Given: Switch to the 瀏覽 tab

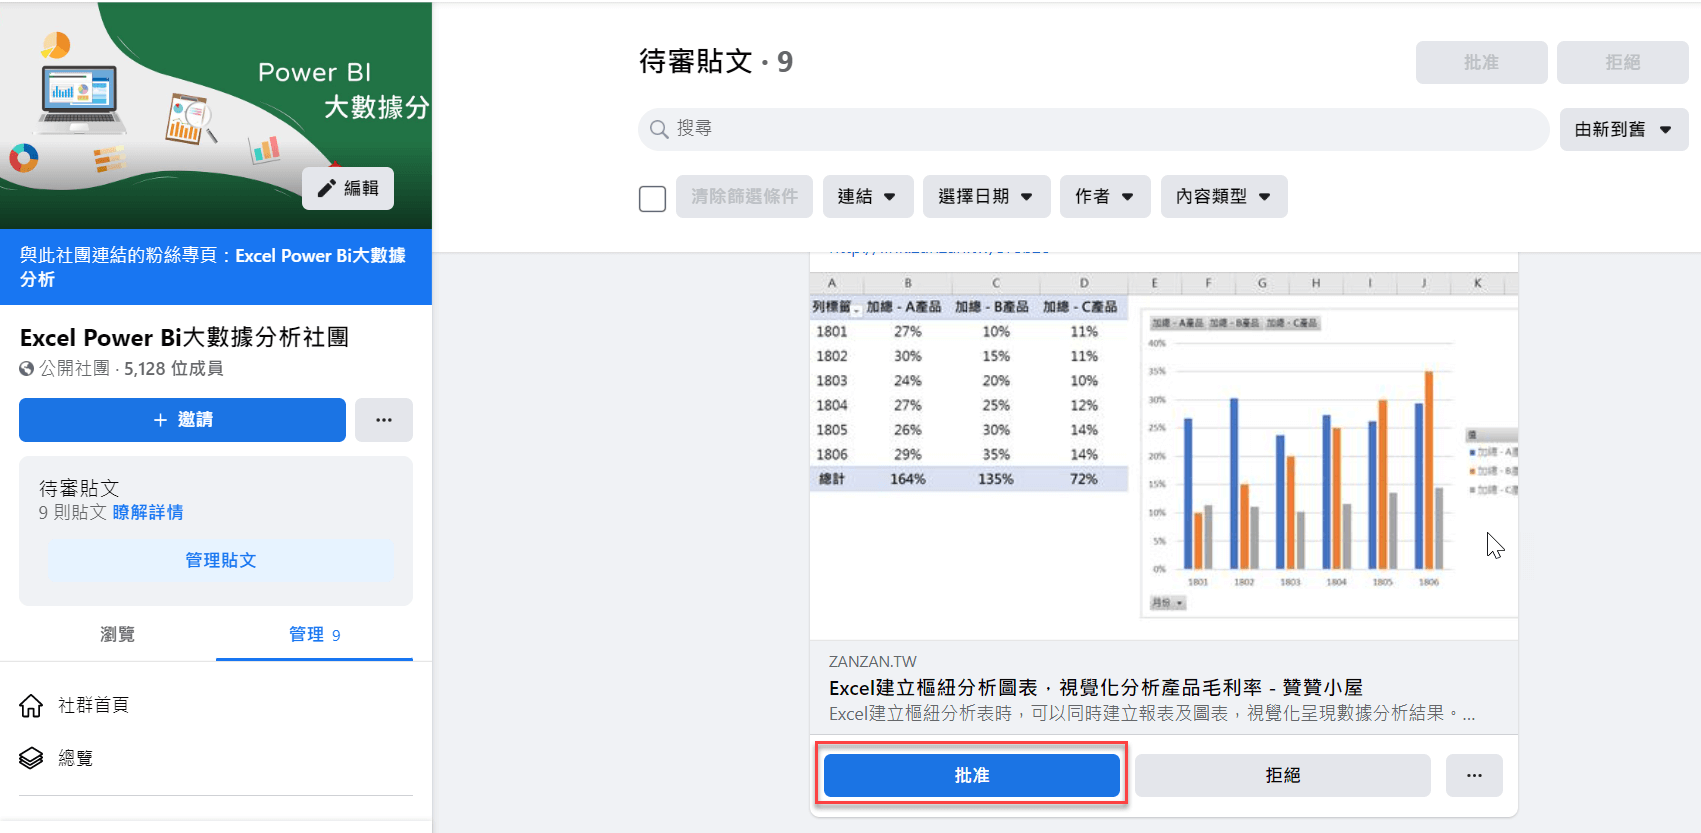Looking at the screenshot, I should click(x=117, y=634).
